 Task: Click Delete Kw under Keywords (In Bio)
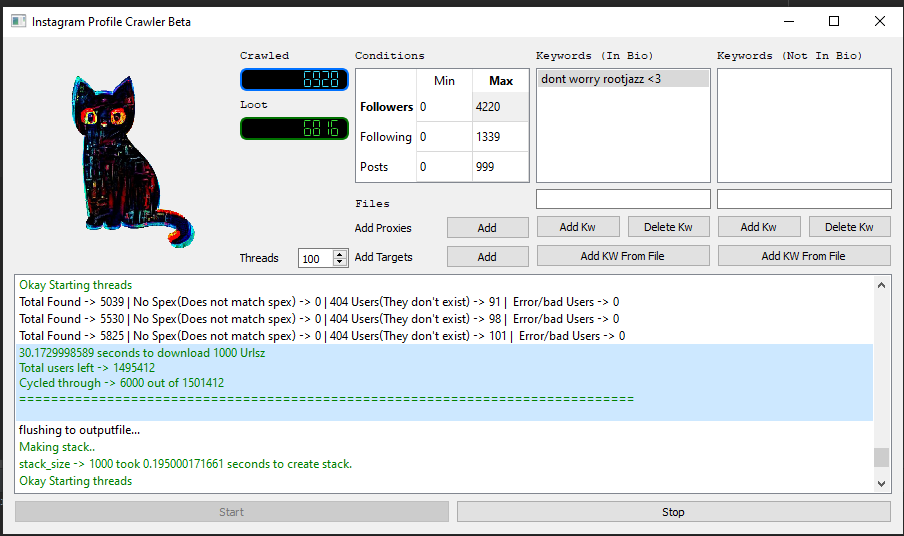(x=668, y=227)
